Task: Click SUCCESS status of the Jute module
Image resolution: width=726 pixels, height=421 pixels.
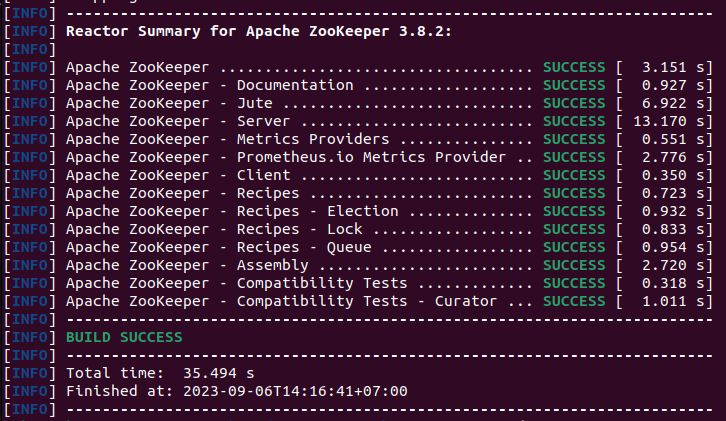Action: point(574,103)
